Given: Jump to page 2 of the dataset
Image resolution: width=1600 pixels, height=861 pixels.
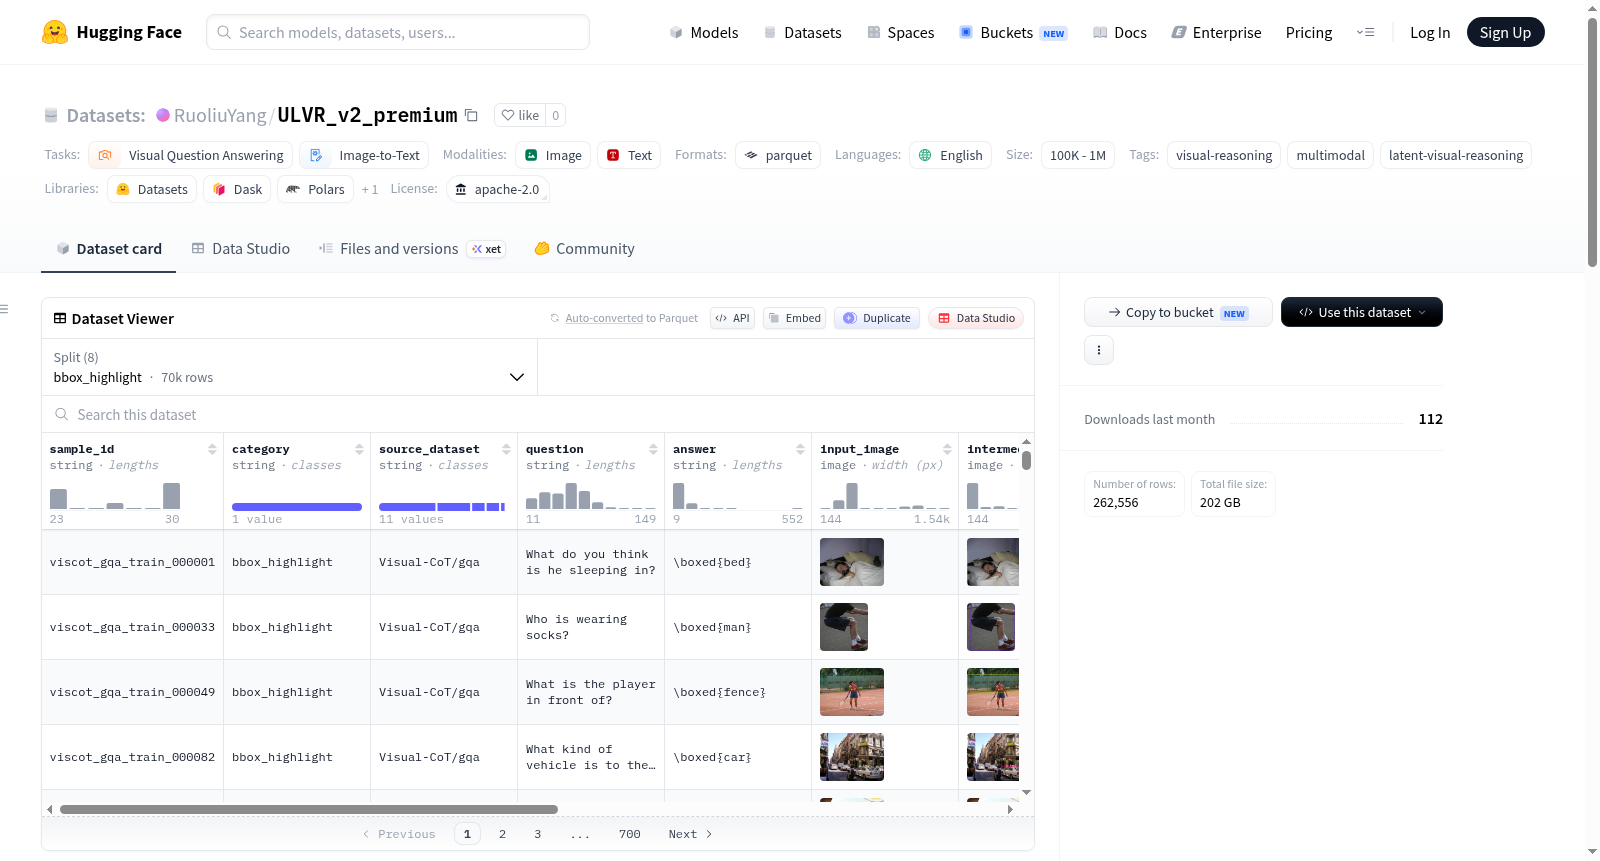Looking at the screenshot, I should click(x=502, y=834).
